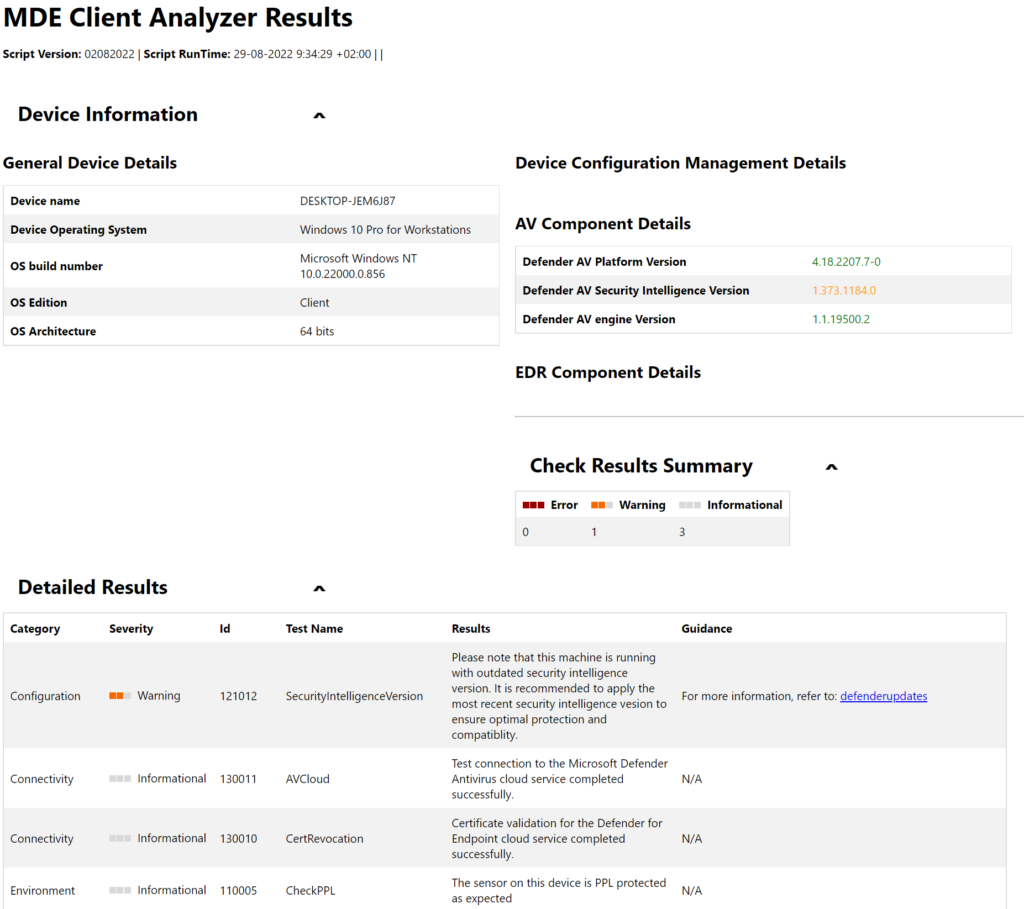
Task: Click the Informational severity icon in CheckPPL row
Action: pos(120,890)
